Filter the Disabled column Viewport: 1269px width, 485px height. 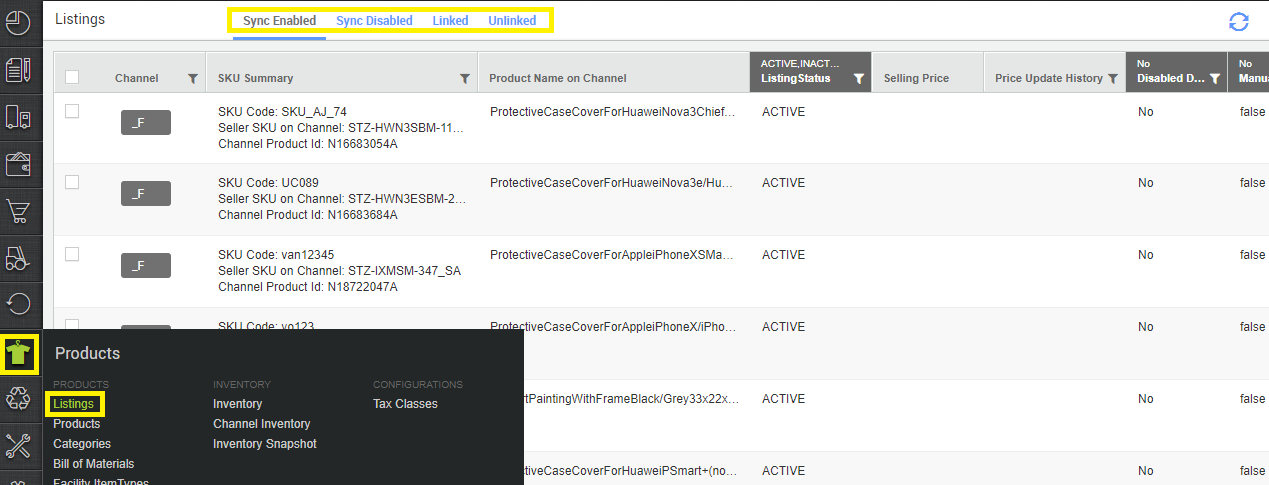pos(1214,78)
